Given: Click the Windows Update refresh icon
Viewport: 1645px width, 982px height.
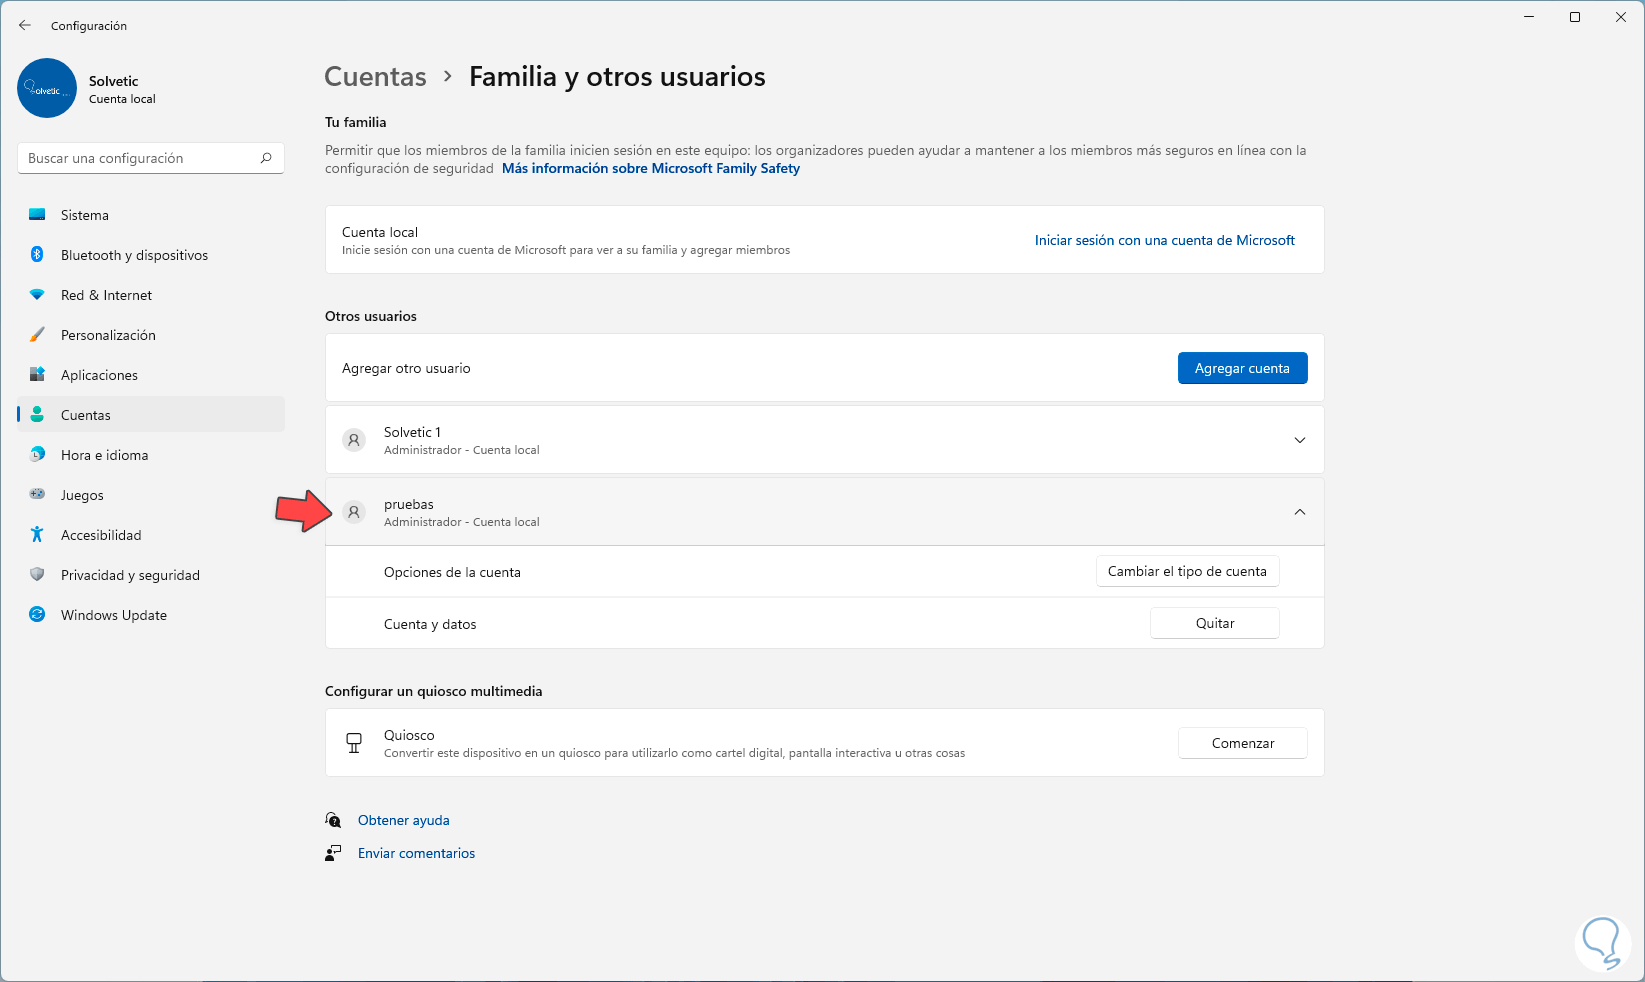Looking at the screenshot, I should (x=37, y=615).
